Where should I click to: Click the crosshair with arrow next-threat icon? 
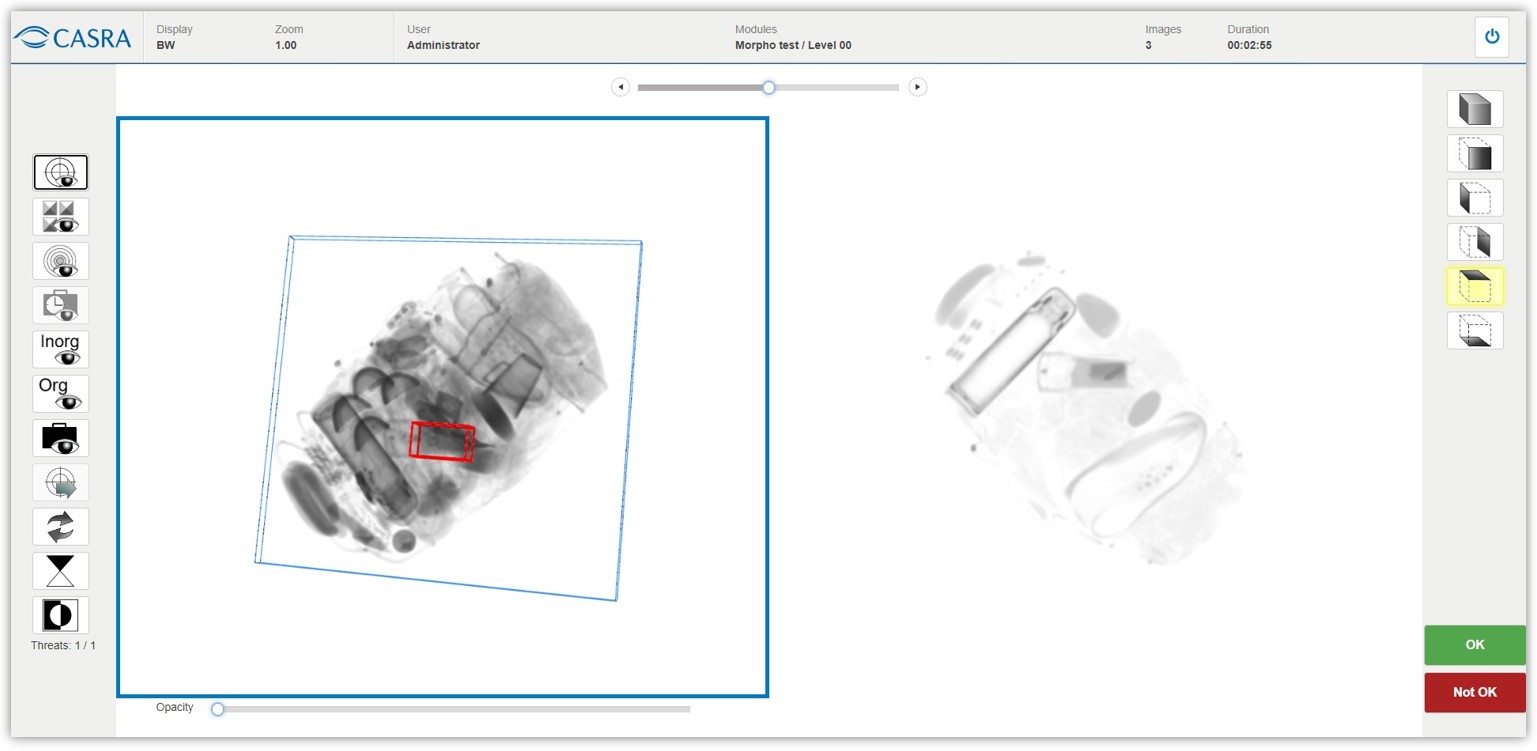tap(61, 483)
